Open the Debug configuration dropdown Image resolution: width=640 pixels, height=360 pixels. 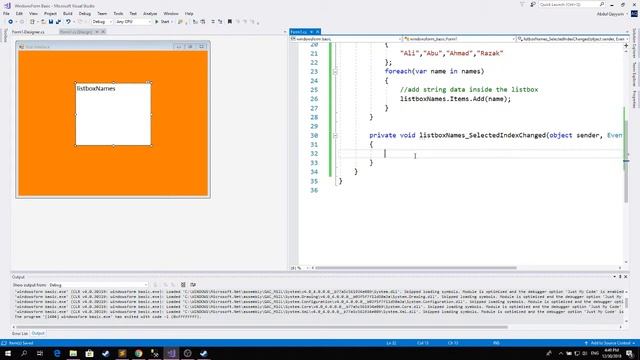[102, 22]
